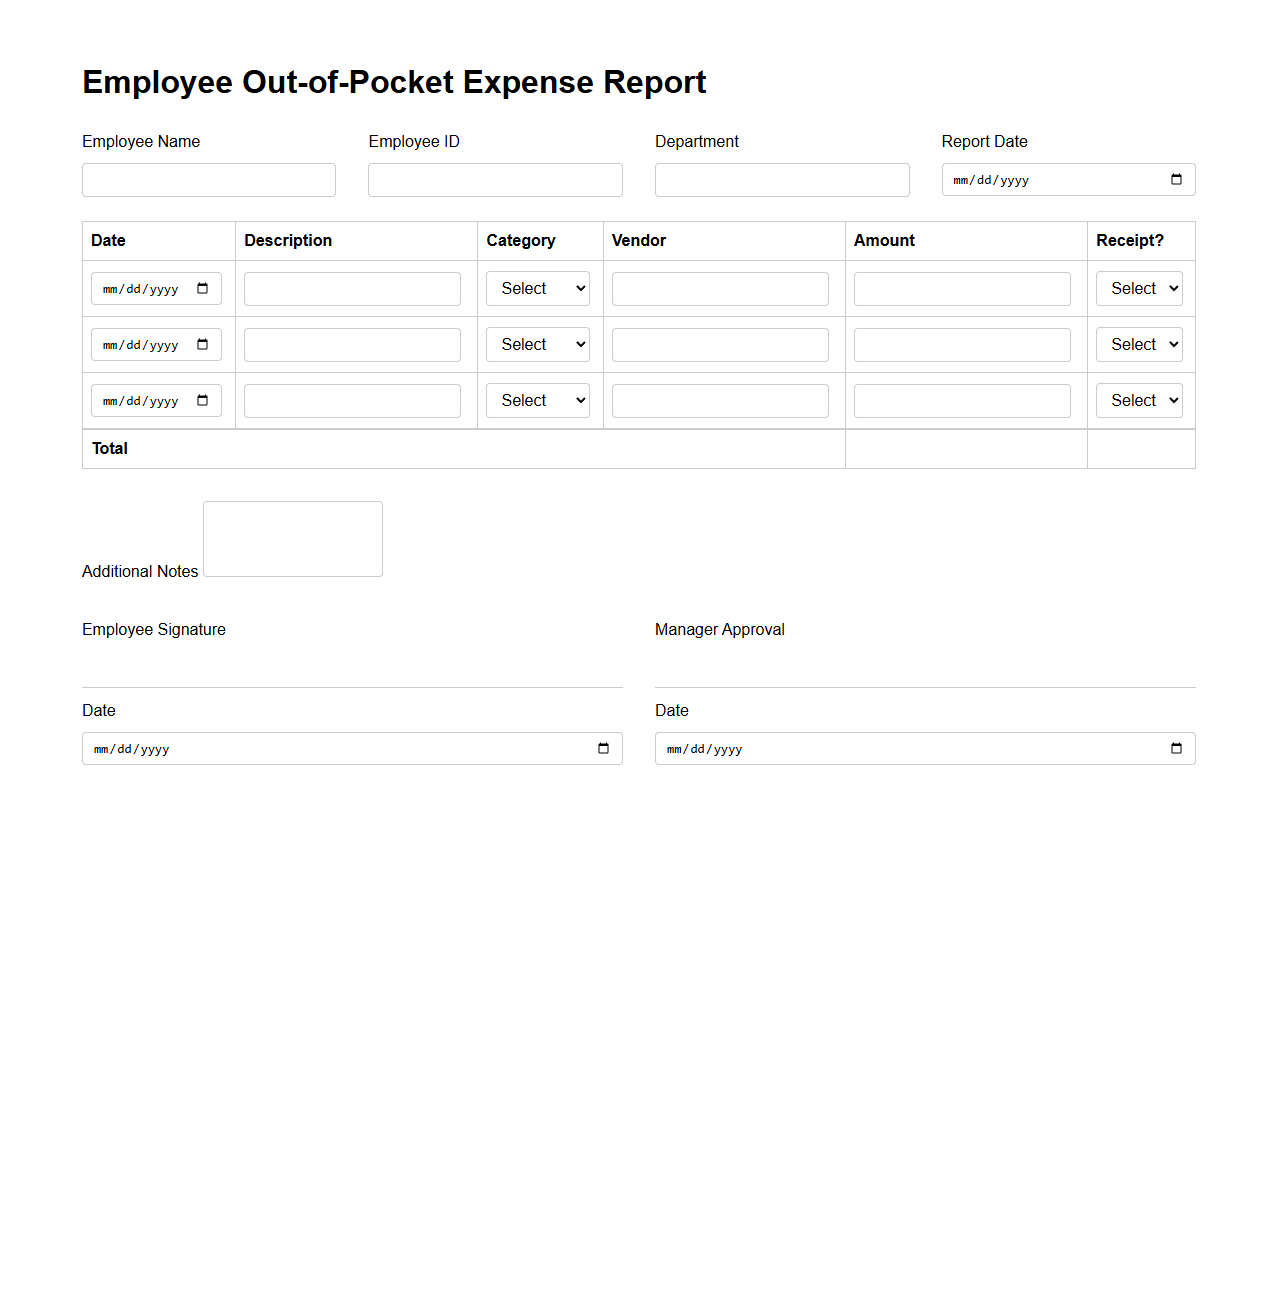Open the Employee Signature date calendar picker
The image size is (1278, 1300).
click(604, 748)
